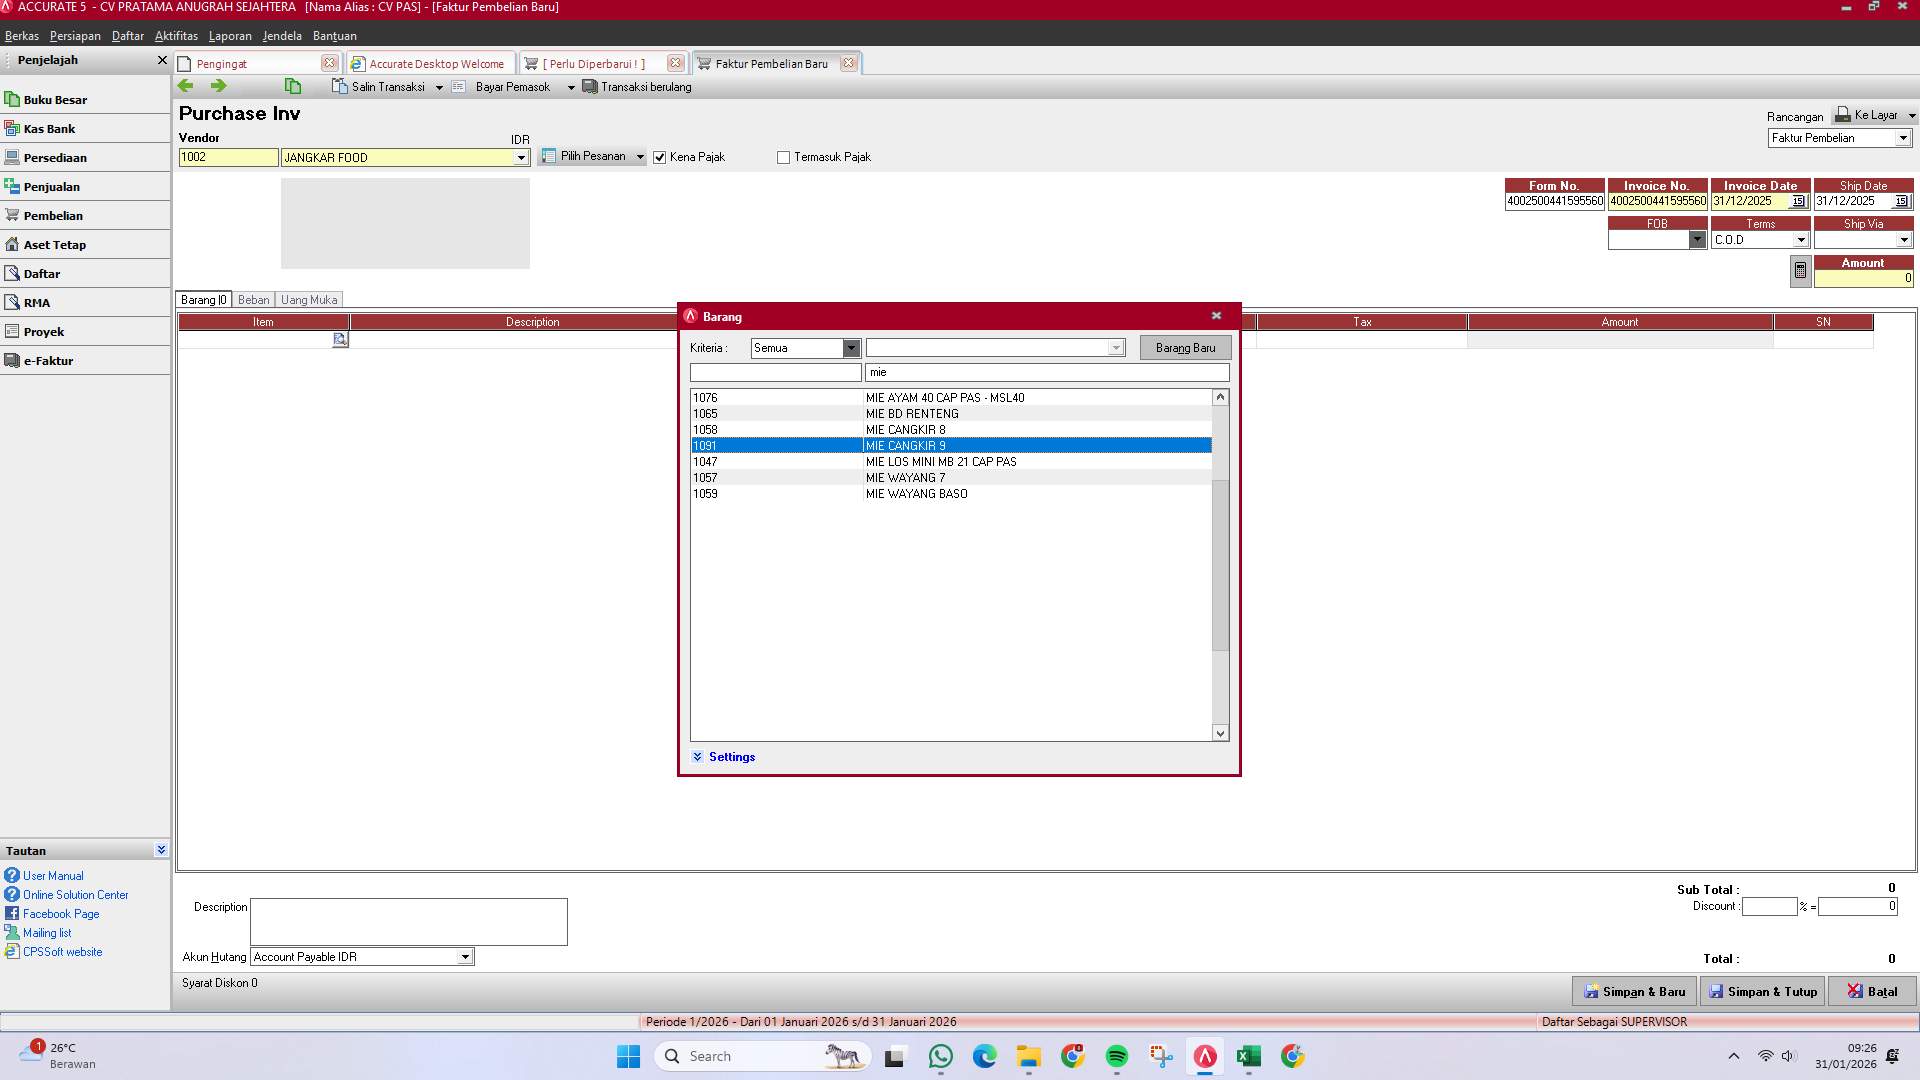Open the calculator icon near Amount
The width and height of the screenshot is (1920, 1080).
pos(1798,270)
